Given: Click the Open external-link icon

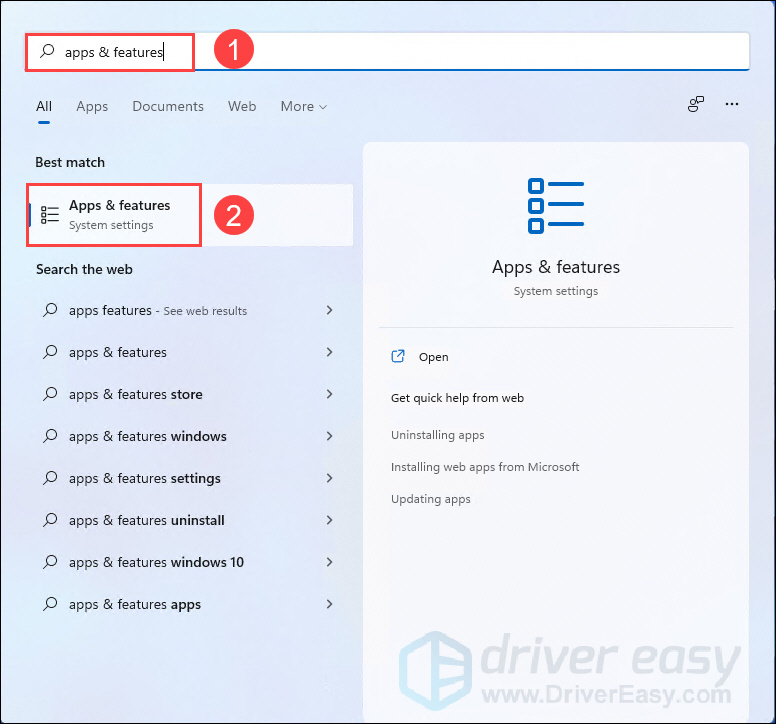Looking at the screenshot, I should [398, 356].
